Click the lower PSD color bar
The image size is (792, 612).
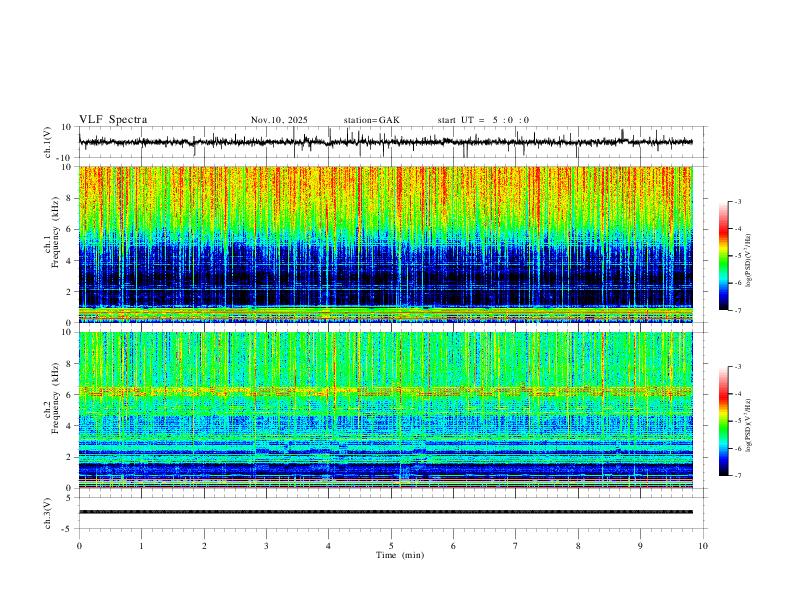(x=723, y=421)
